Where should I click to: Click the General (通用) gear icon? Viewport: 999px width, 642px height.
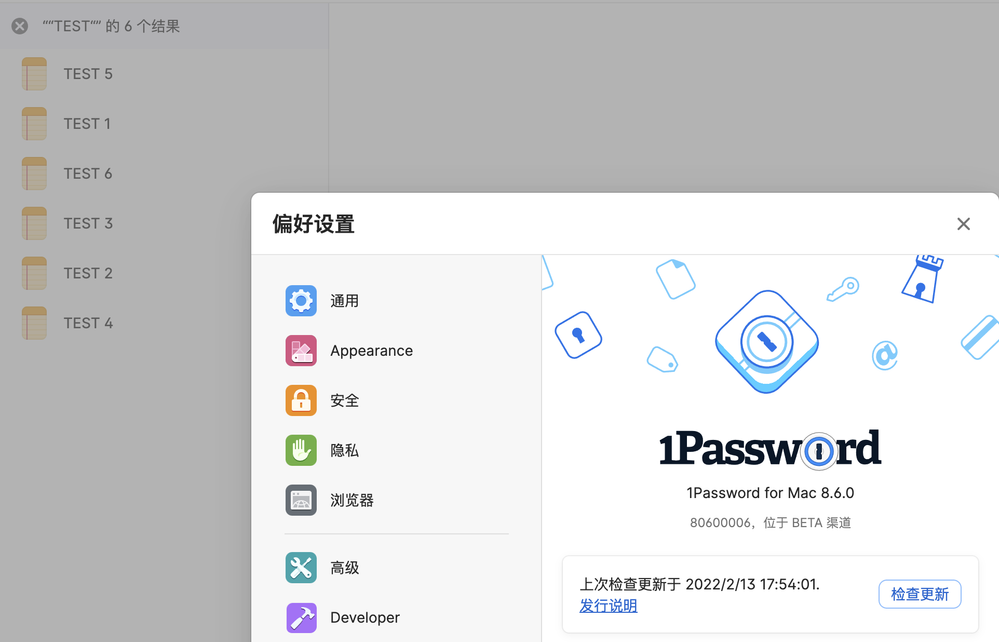click(x=301, y=301)
